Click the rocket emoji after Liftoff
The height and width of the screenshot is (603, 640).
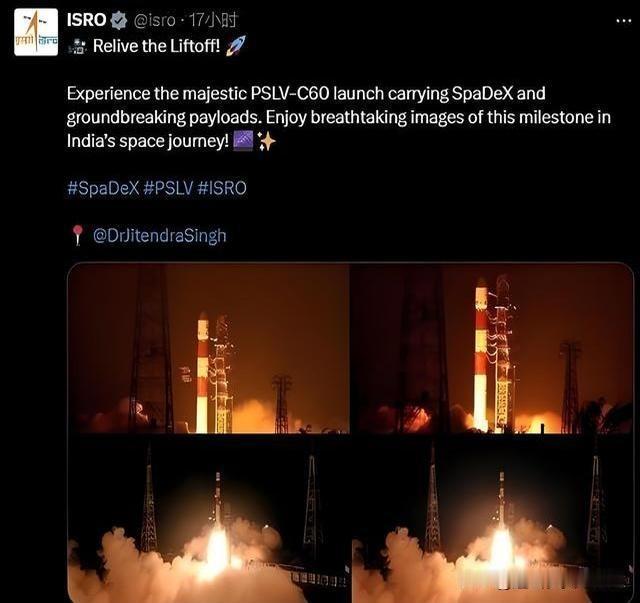(x=236, y=45)
